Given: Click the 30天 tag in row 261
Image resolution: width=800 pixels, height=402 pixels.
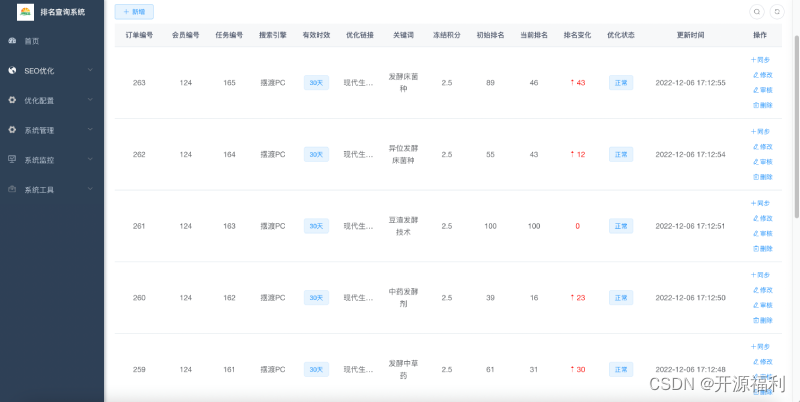Looking at the screenshot, I should (316, 226).
